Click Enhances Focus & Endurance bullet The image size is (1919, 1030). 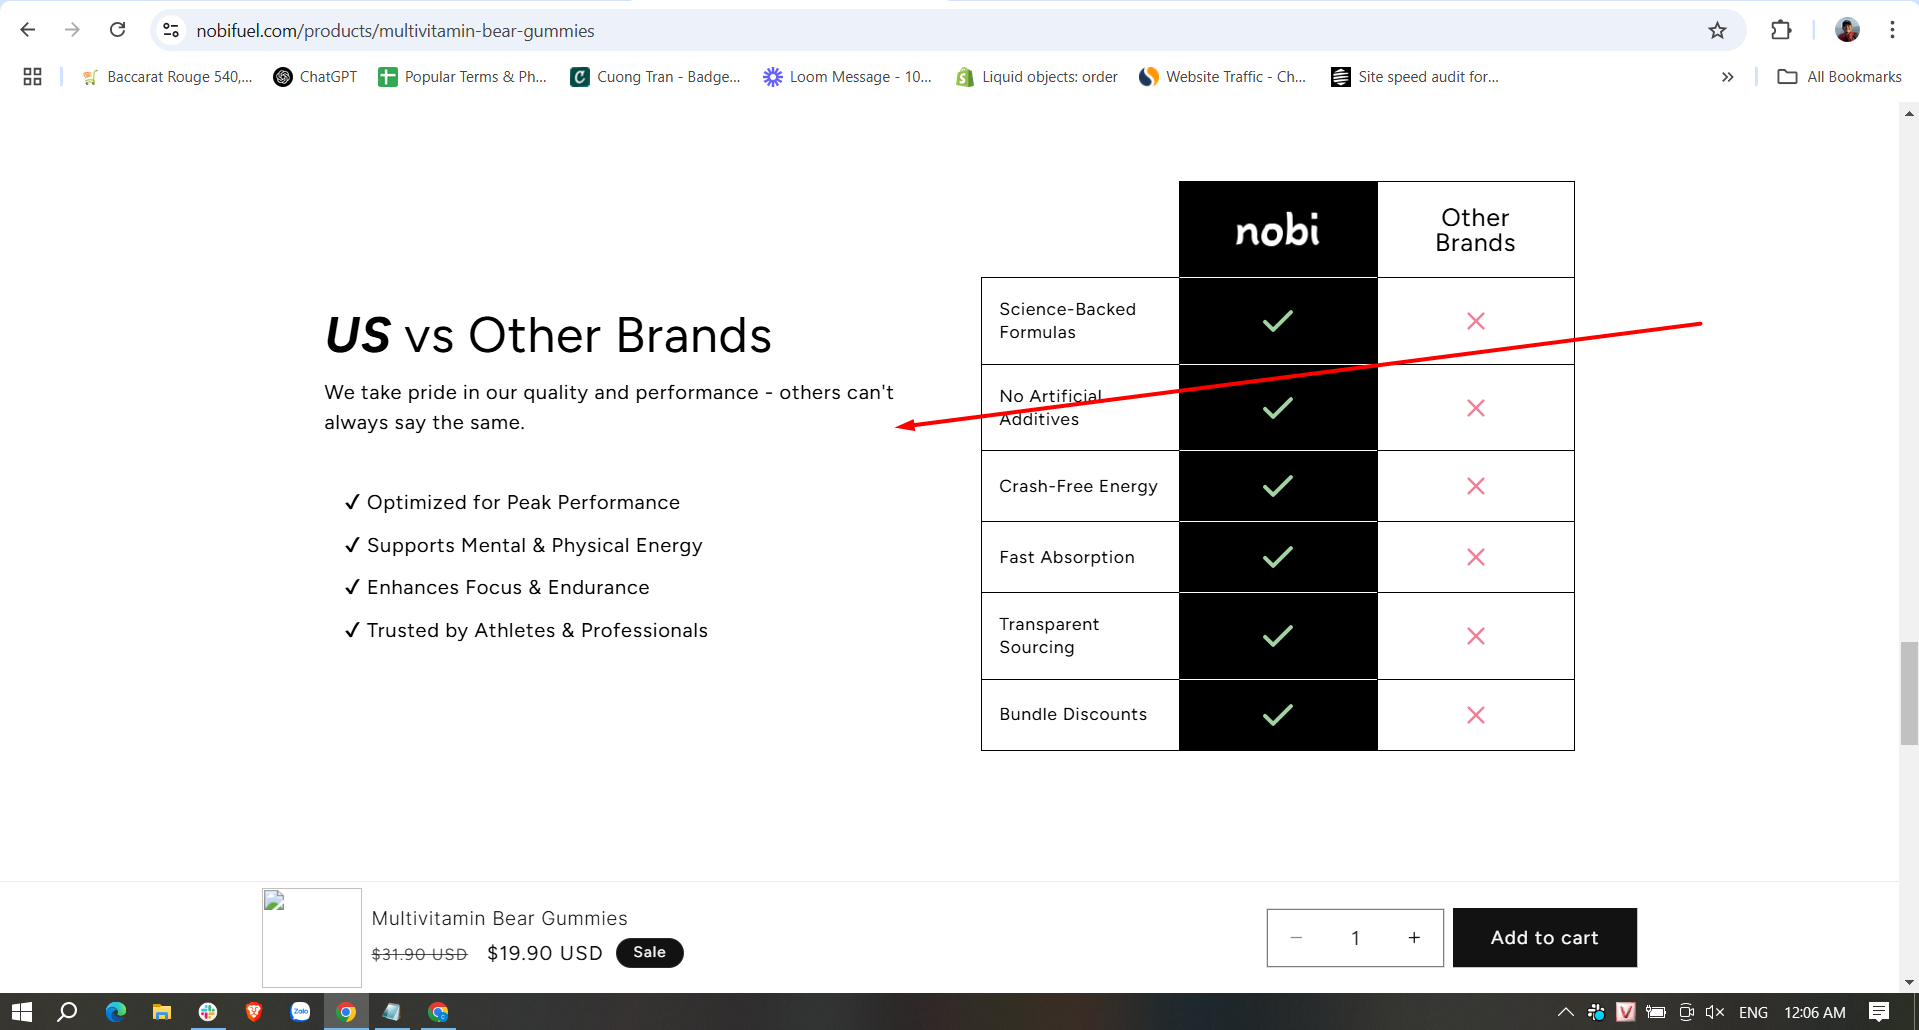(x=497, y=587)
